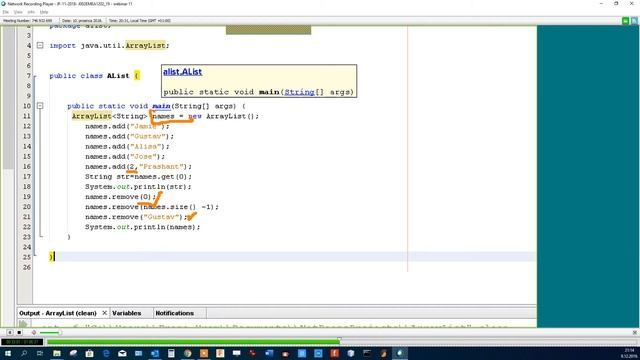Open the Calculator taskbar icon
640x360 pixels.
point(171,353)
